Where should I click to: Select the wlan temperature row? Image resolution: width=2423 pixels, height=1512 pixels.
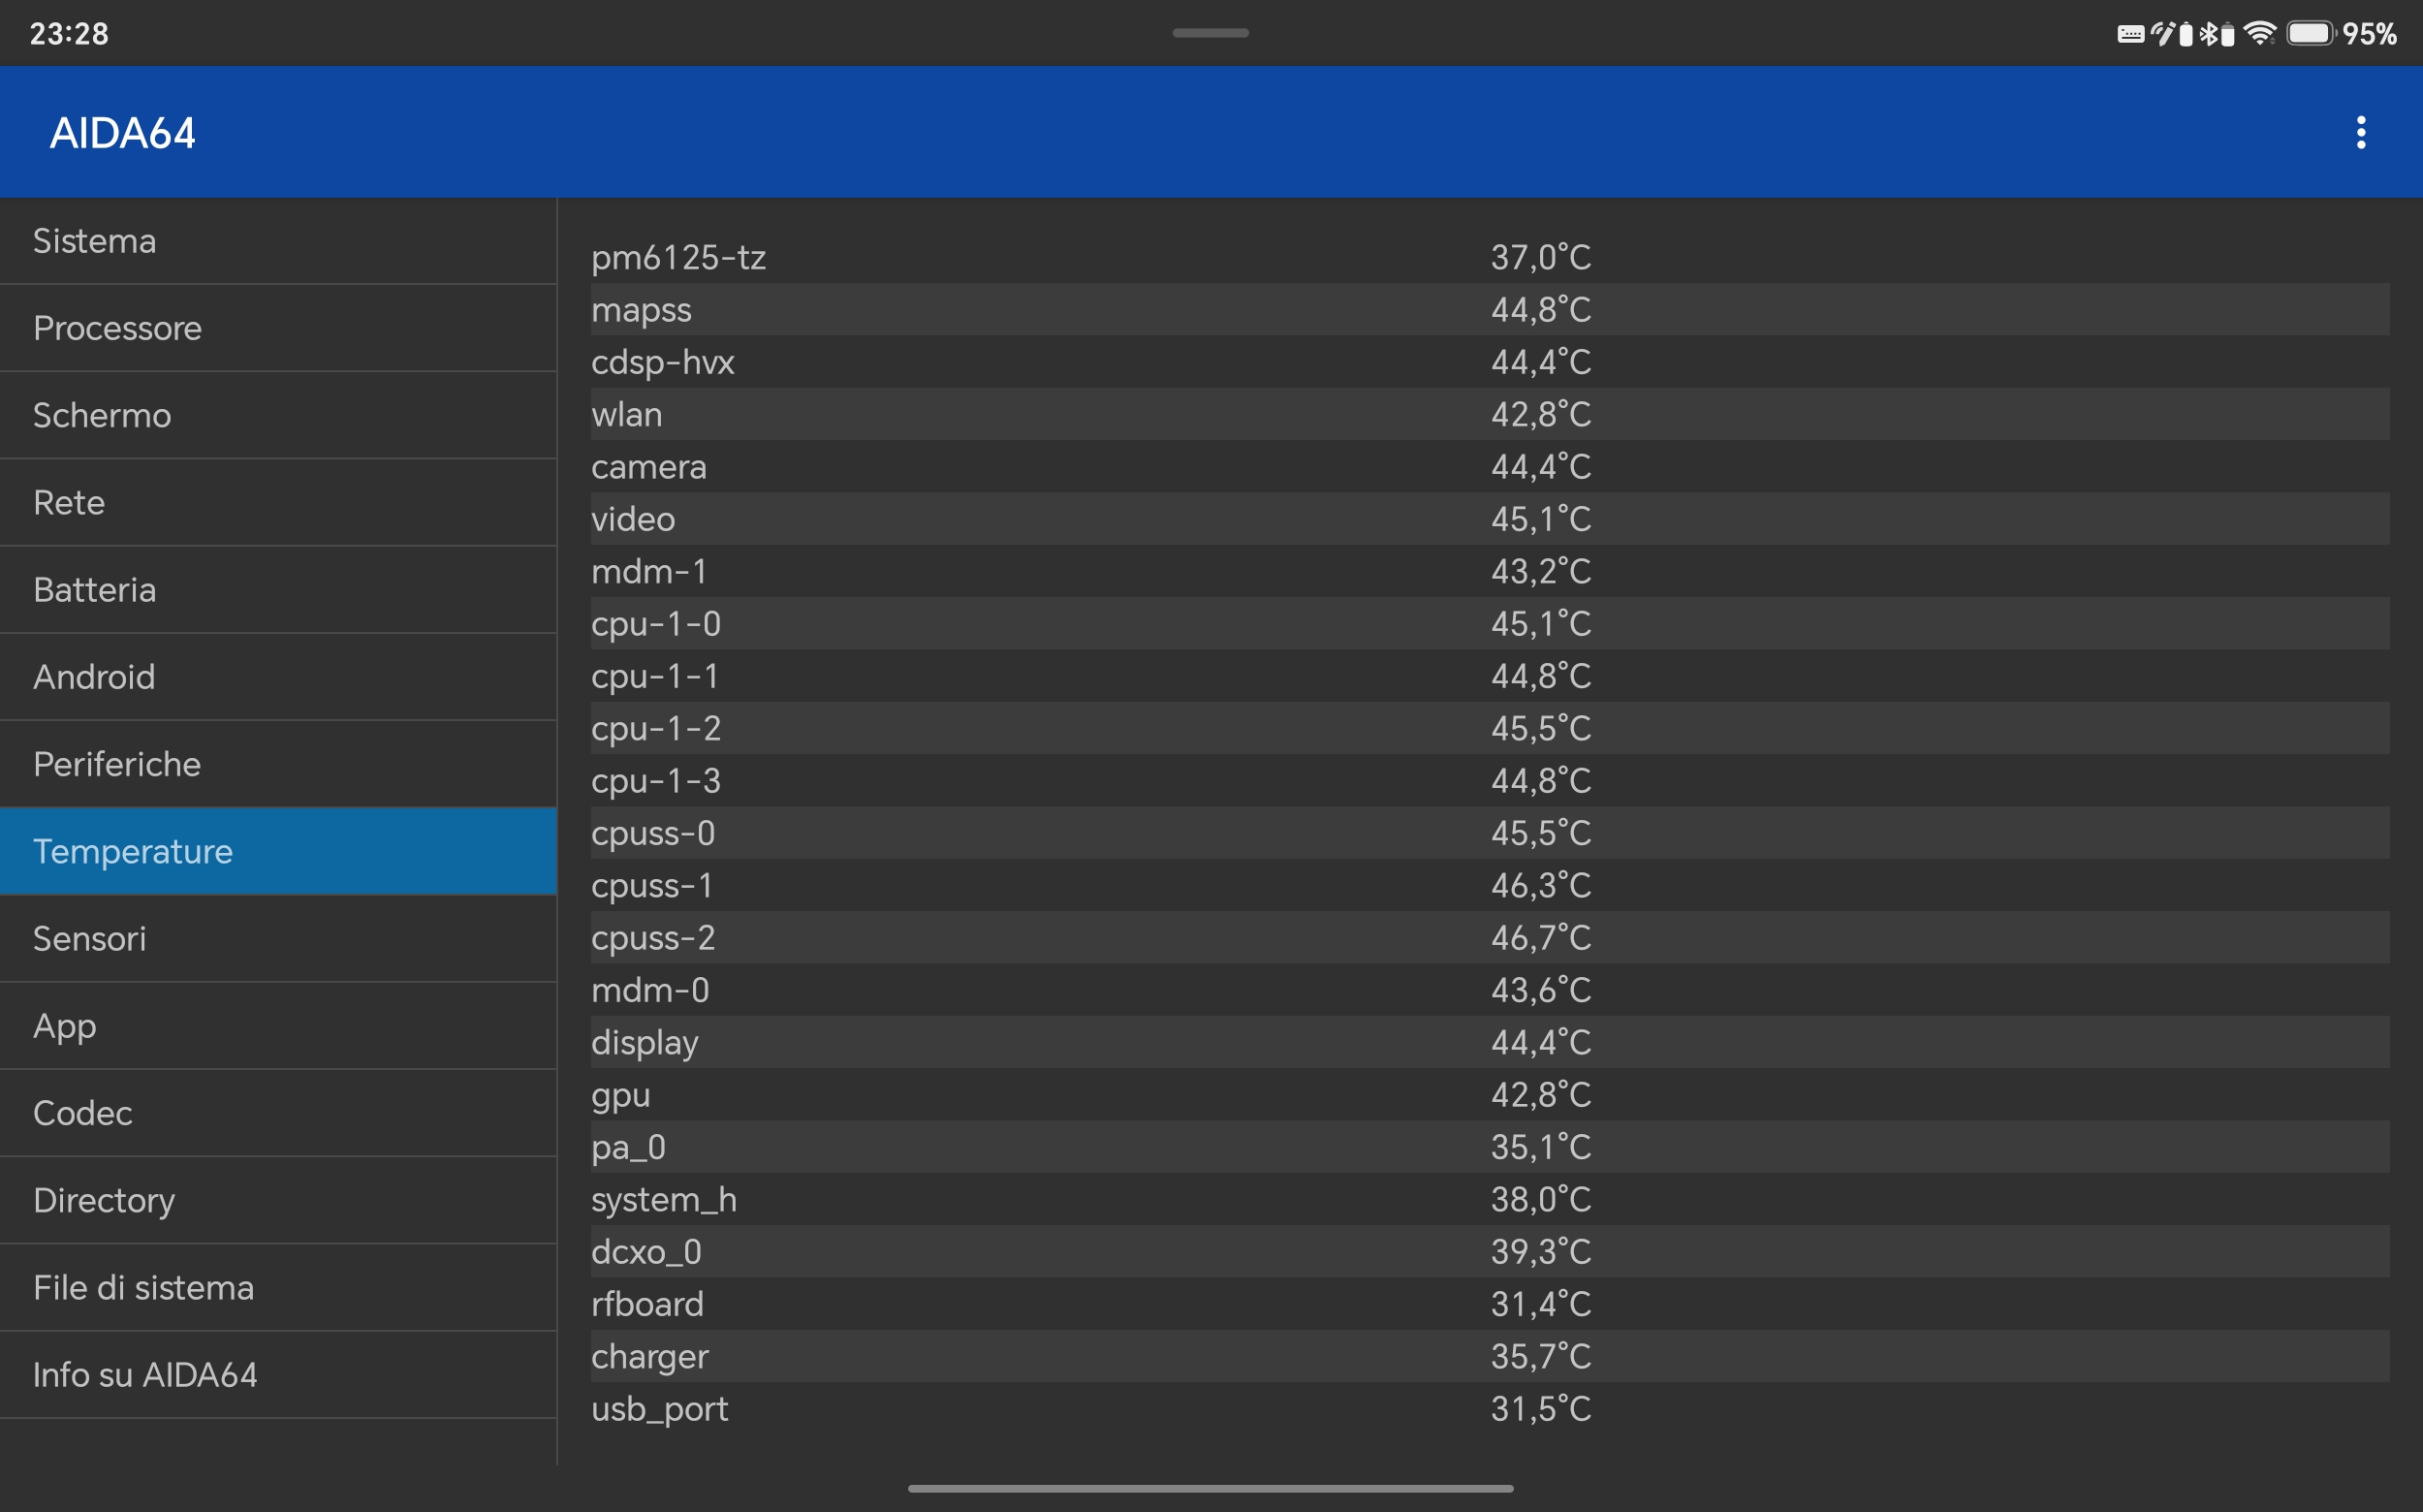[x=1490, y=414]
